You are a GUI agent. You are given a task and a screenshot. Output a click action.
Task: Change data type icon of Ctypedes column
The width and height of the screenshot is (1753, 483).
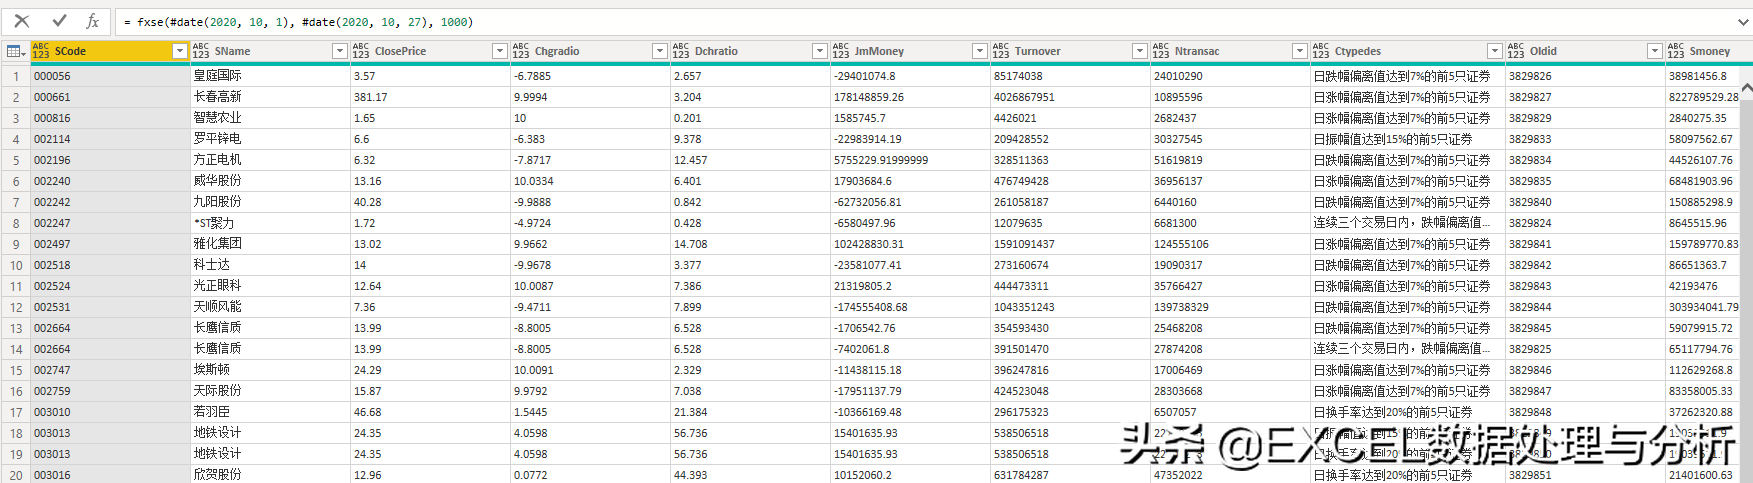coord(1321,51)
